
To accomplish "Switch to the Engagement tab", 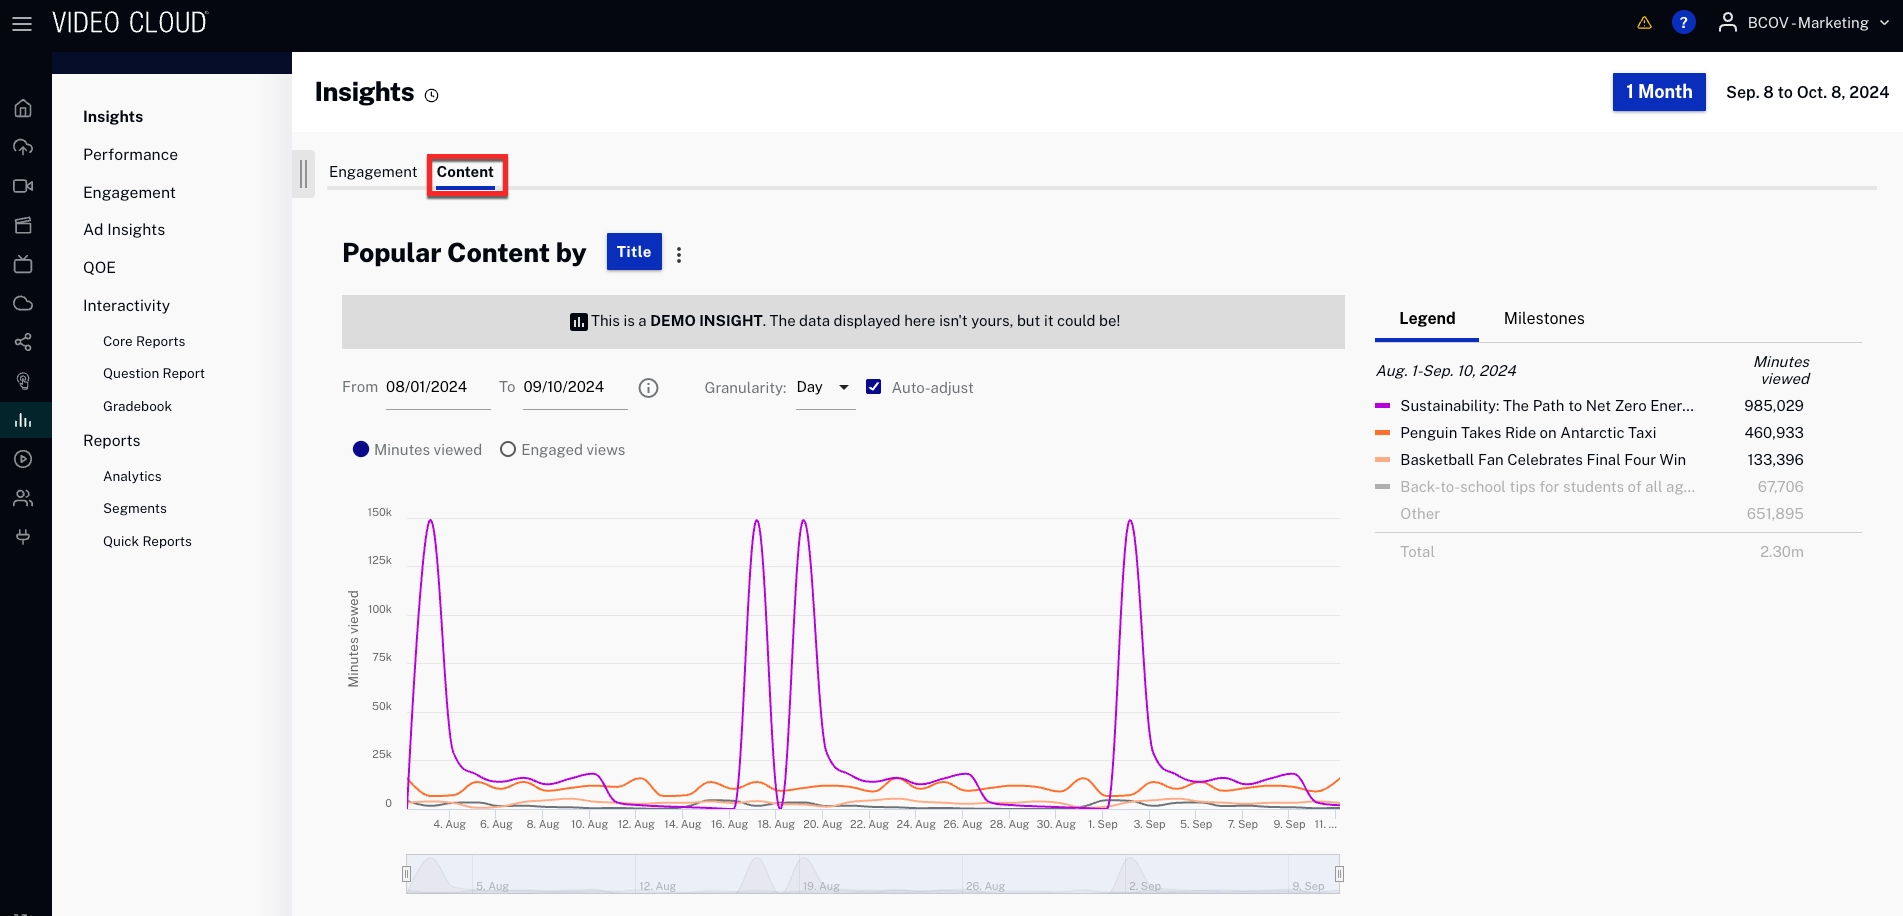I will [x=373, y=172].
